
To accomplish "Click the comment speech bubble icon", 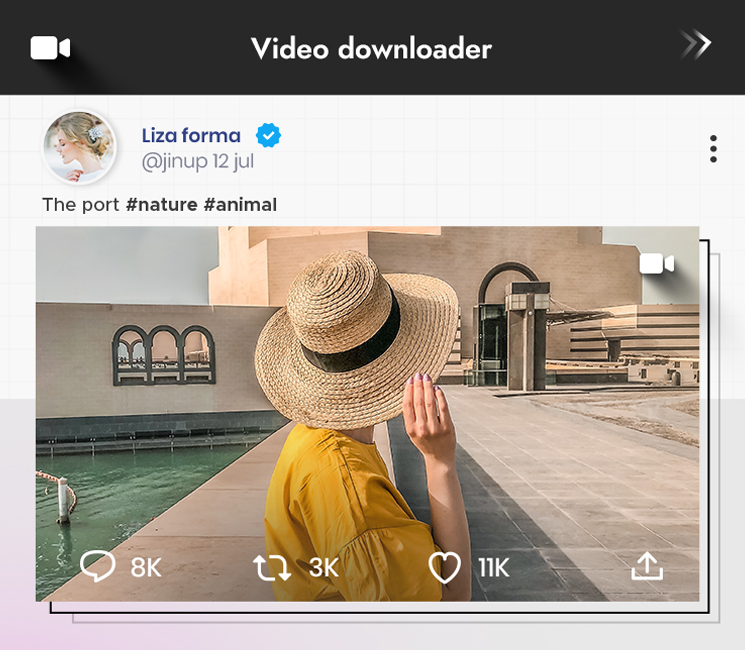I will pos(98,566).
